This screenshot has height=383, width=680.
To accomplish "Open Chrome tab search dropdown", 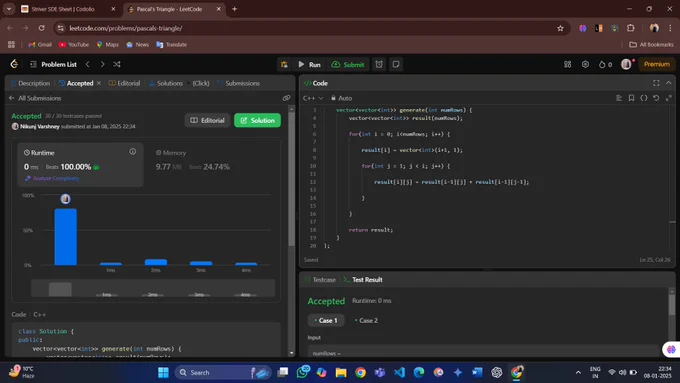I will 9,9.
